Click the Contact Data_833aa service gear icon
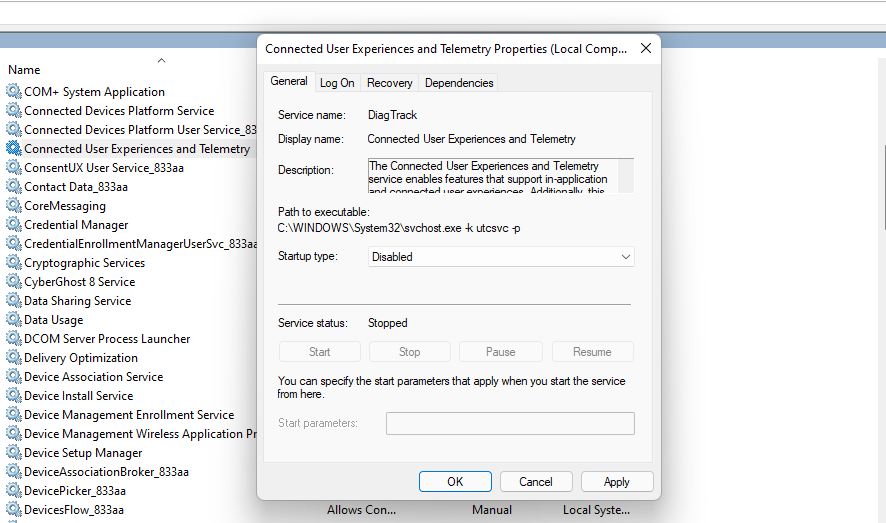The image size is (886, 523). pyautogui.click(x=13, y=187)
